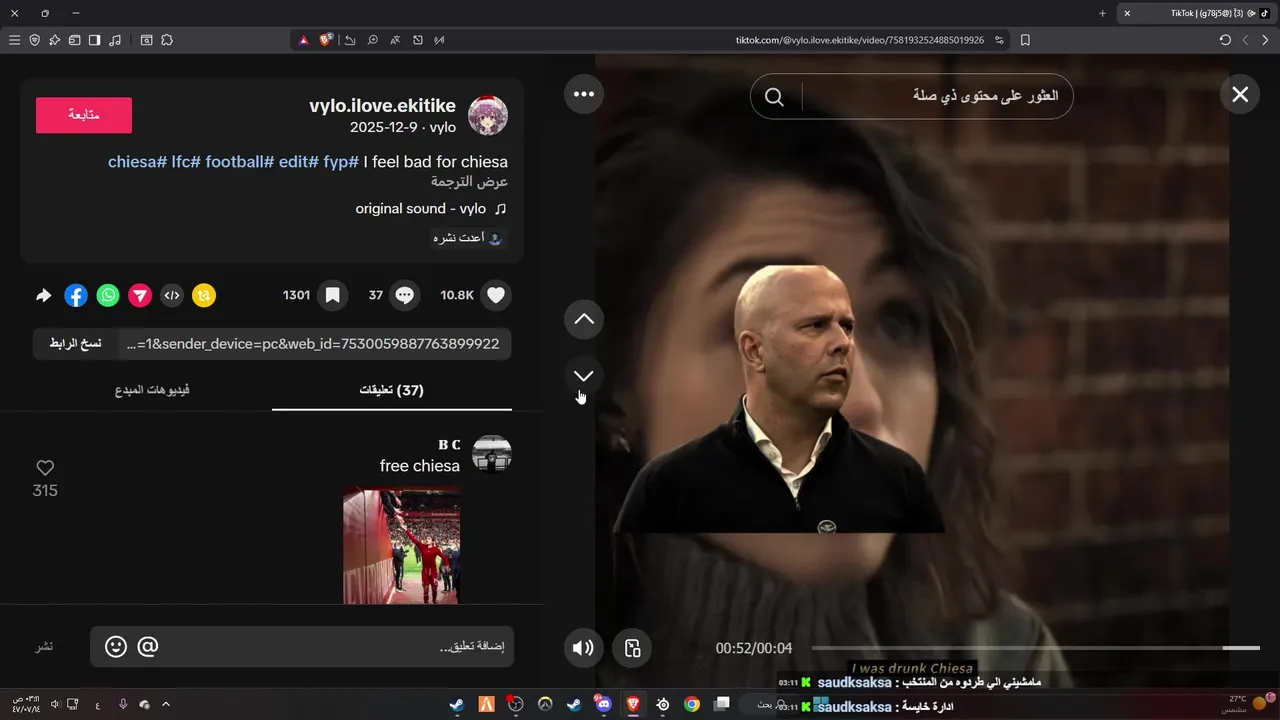Open Google Chrome from taskbar

[691, 704]
